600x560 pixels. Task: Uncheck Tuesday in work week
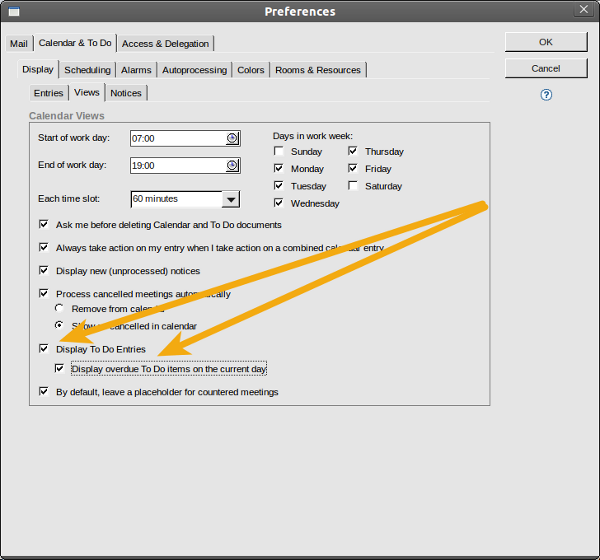279,186
